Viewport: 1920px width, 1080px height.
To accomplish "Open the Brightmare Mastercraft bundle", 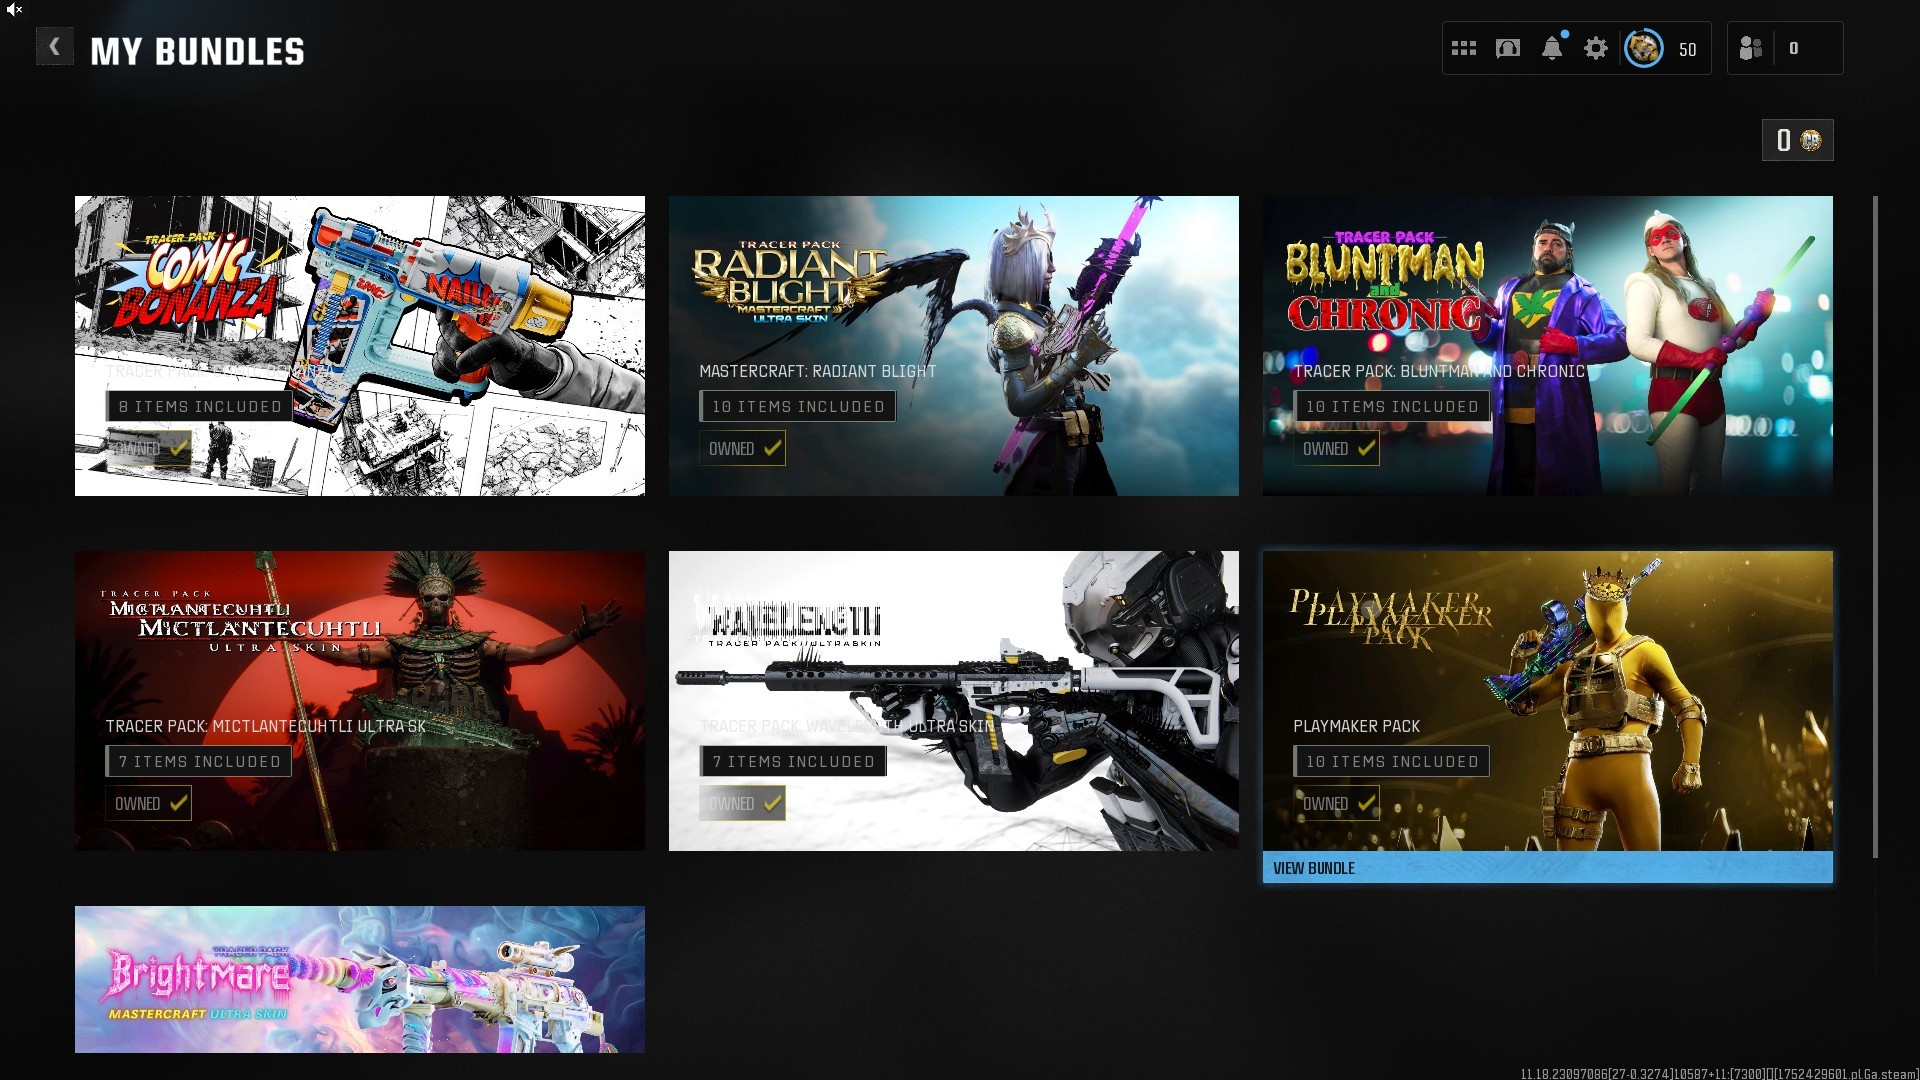I will (x=360, y=978).
